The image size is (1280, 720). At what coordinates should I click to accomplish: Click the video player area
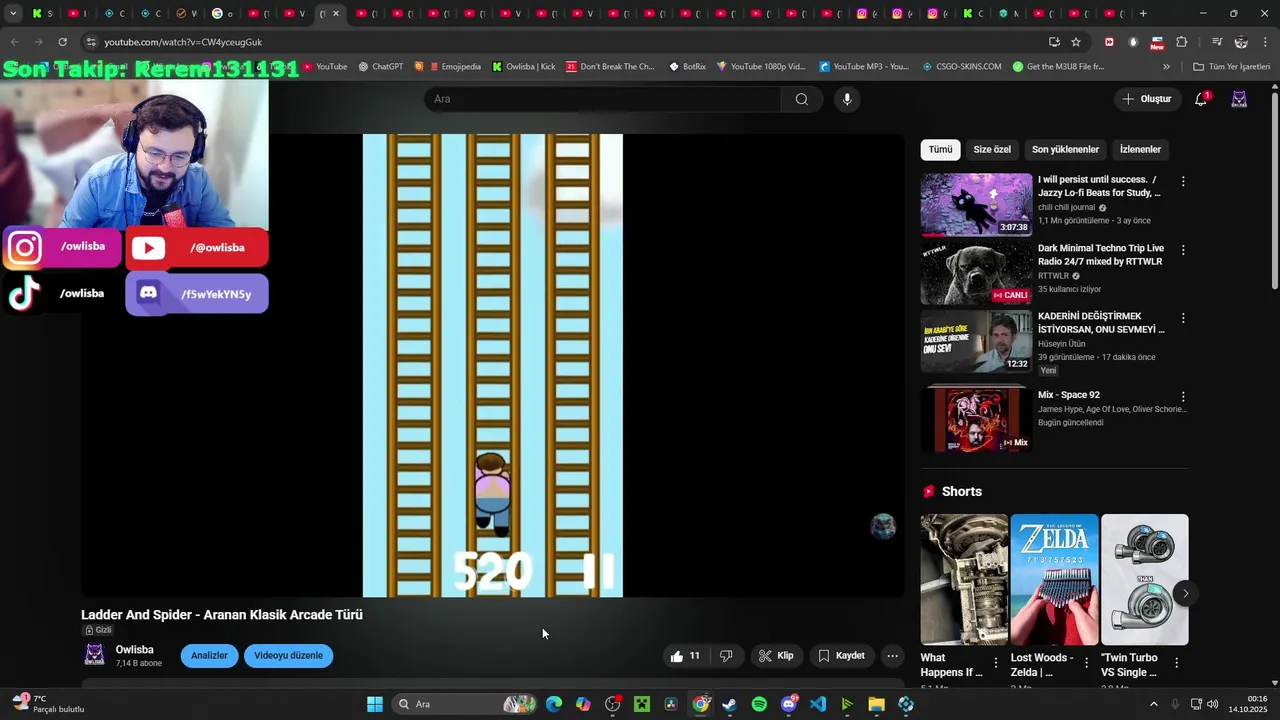pyautogui.click(x=493, y=365)
